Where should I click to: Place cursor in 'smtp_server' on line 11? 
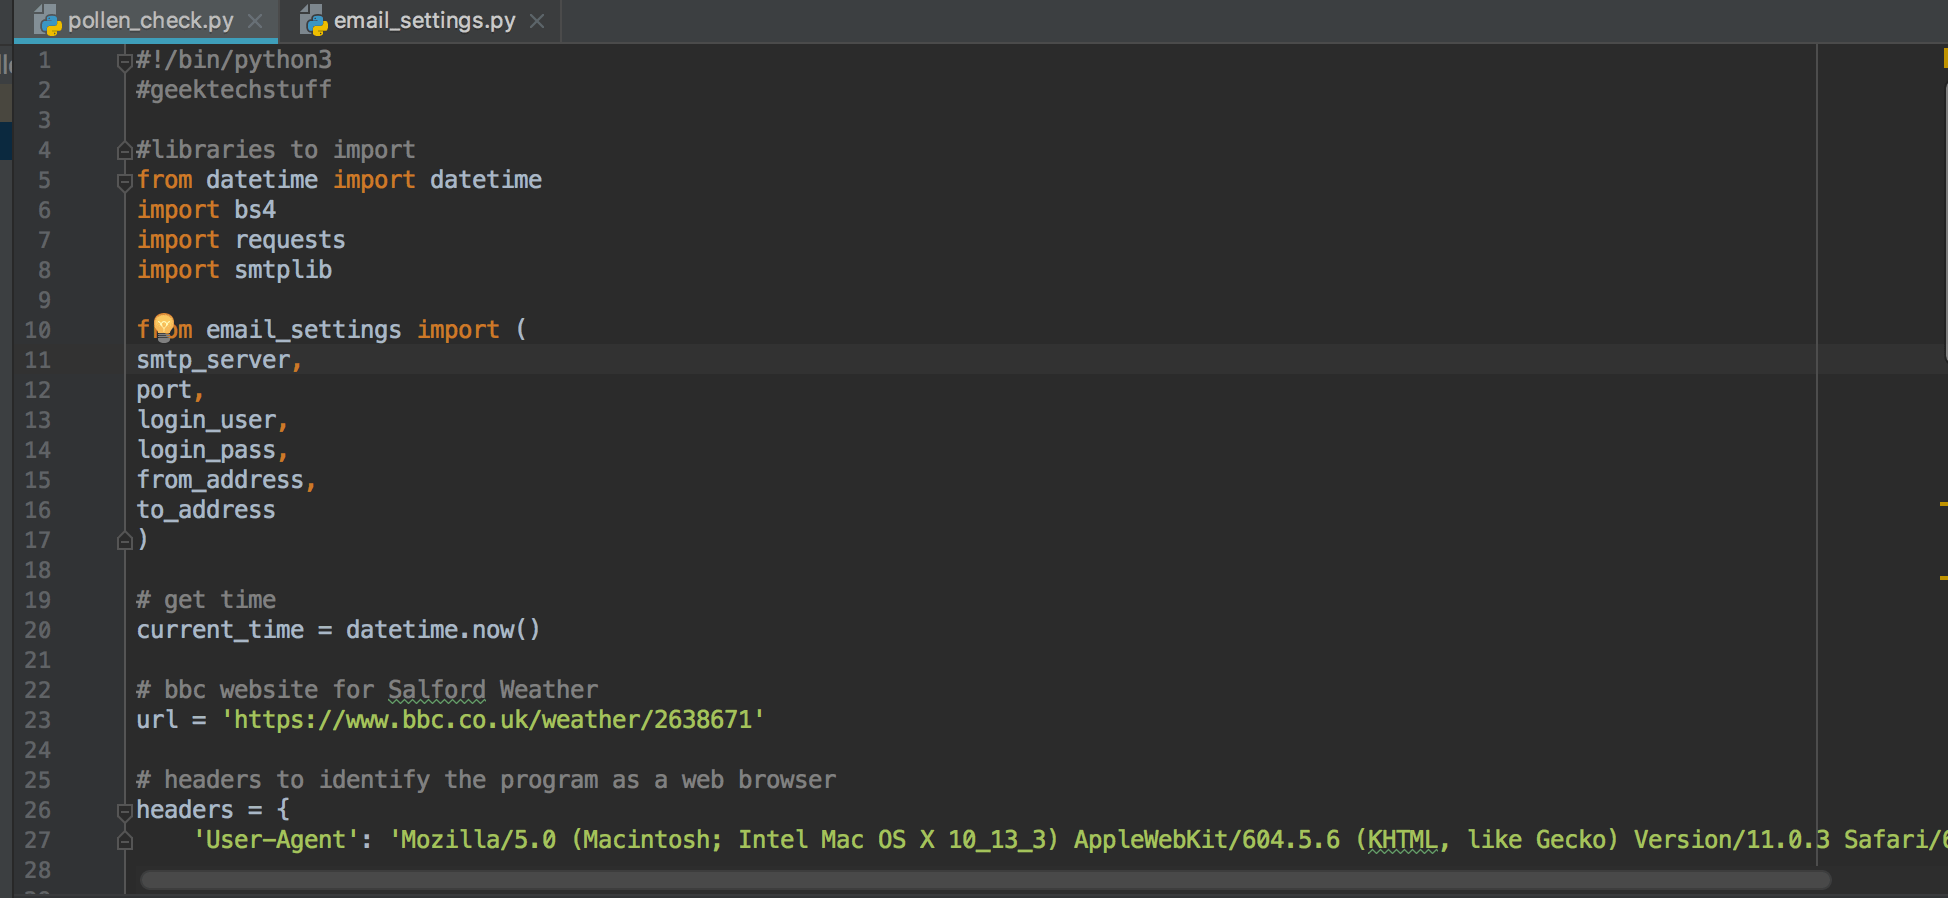click(213, 360)
